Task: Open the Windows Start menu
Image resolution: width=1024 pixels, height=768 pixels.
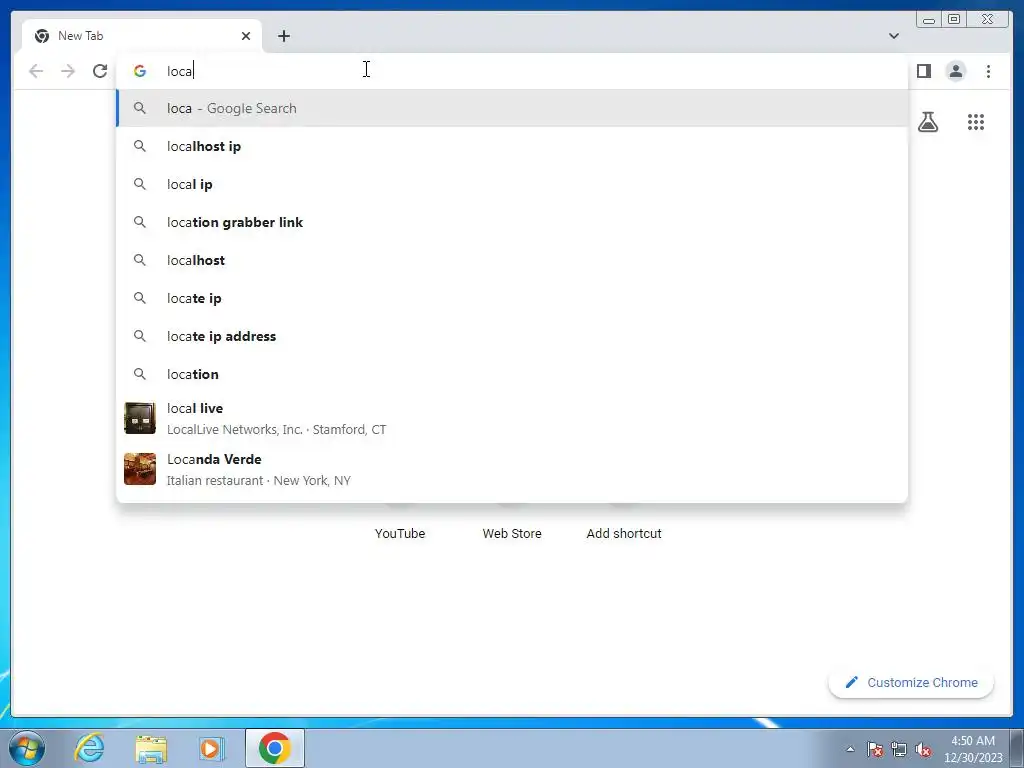Action: pyautogui.click(x=27, y=748)
